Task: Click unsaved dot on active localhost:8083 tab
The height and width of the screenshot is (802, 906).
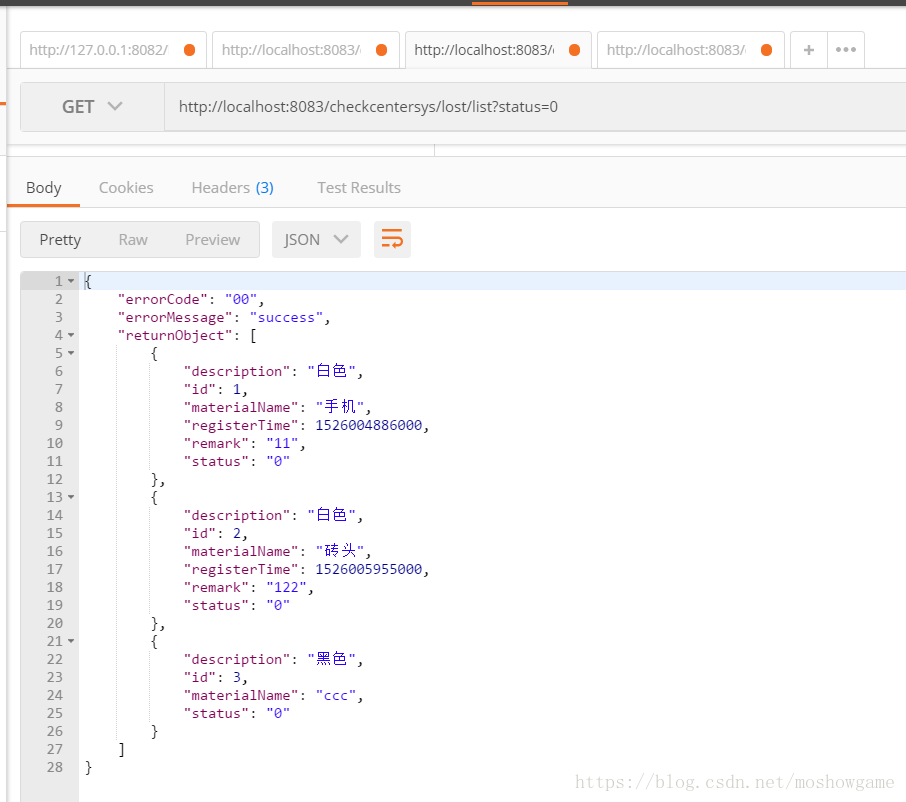Action: [x=574, y=50]
